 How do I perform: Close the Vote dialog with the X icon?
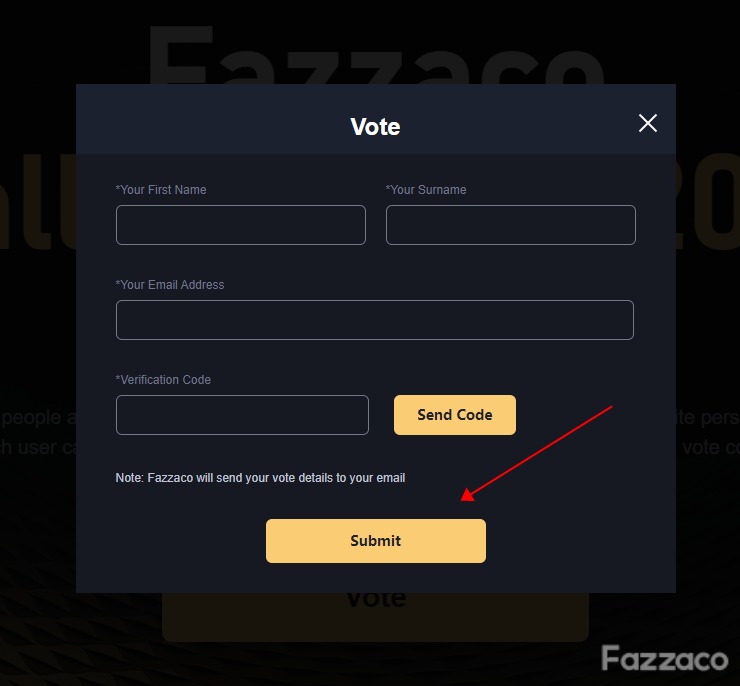(x=648, y=123)
